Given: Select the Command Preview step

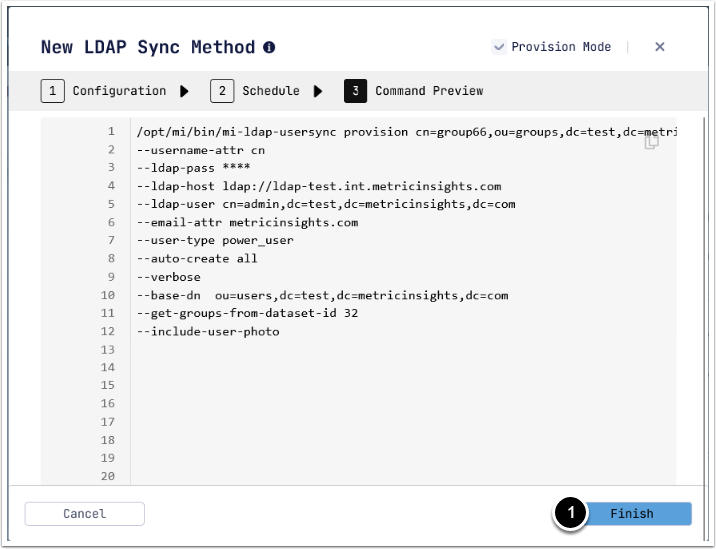Looking at the screenshot, I should coord(429,91).
